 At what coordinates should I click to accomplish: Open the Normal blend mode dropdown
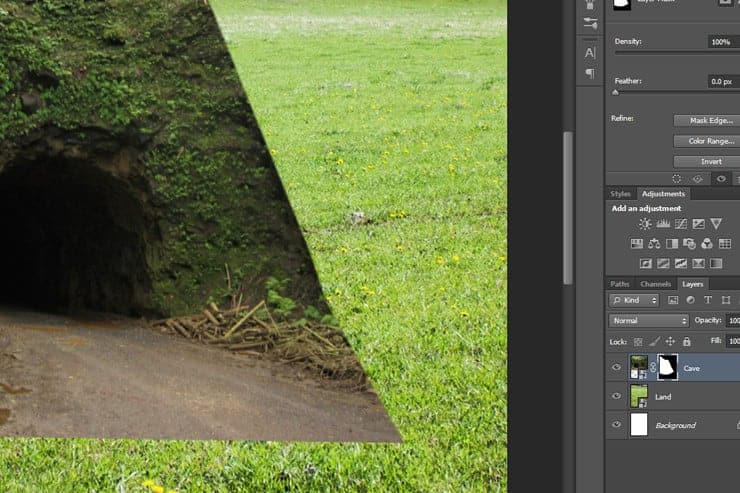pos(648,321)
